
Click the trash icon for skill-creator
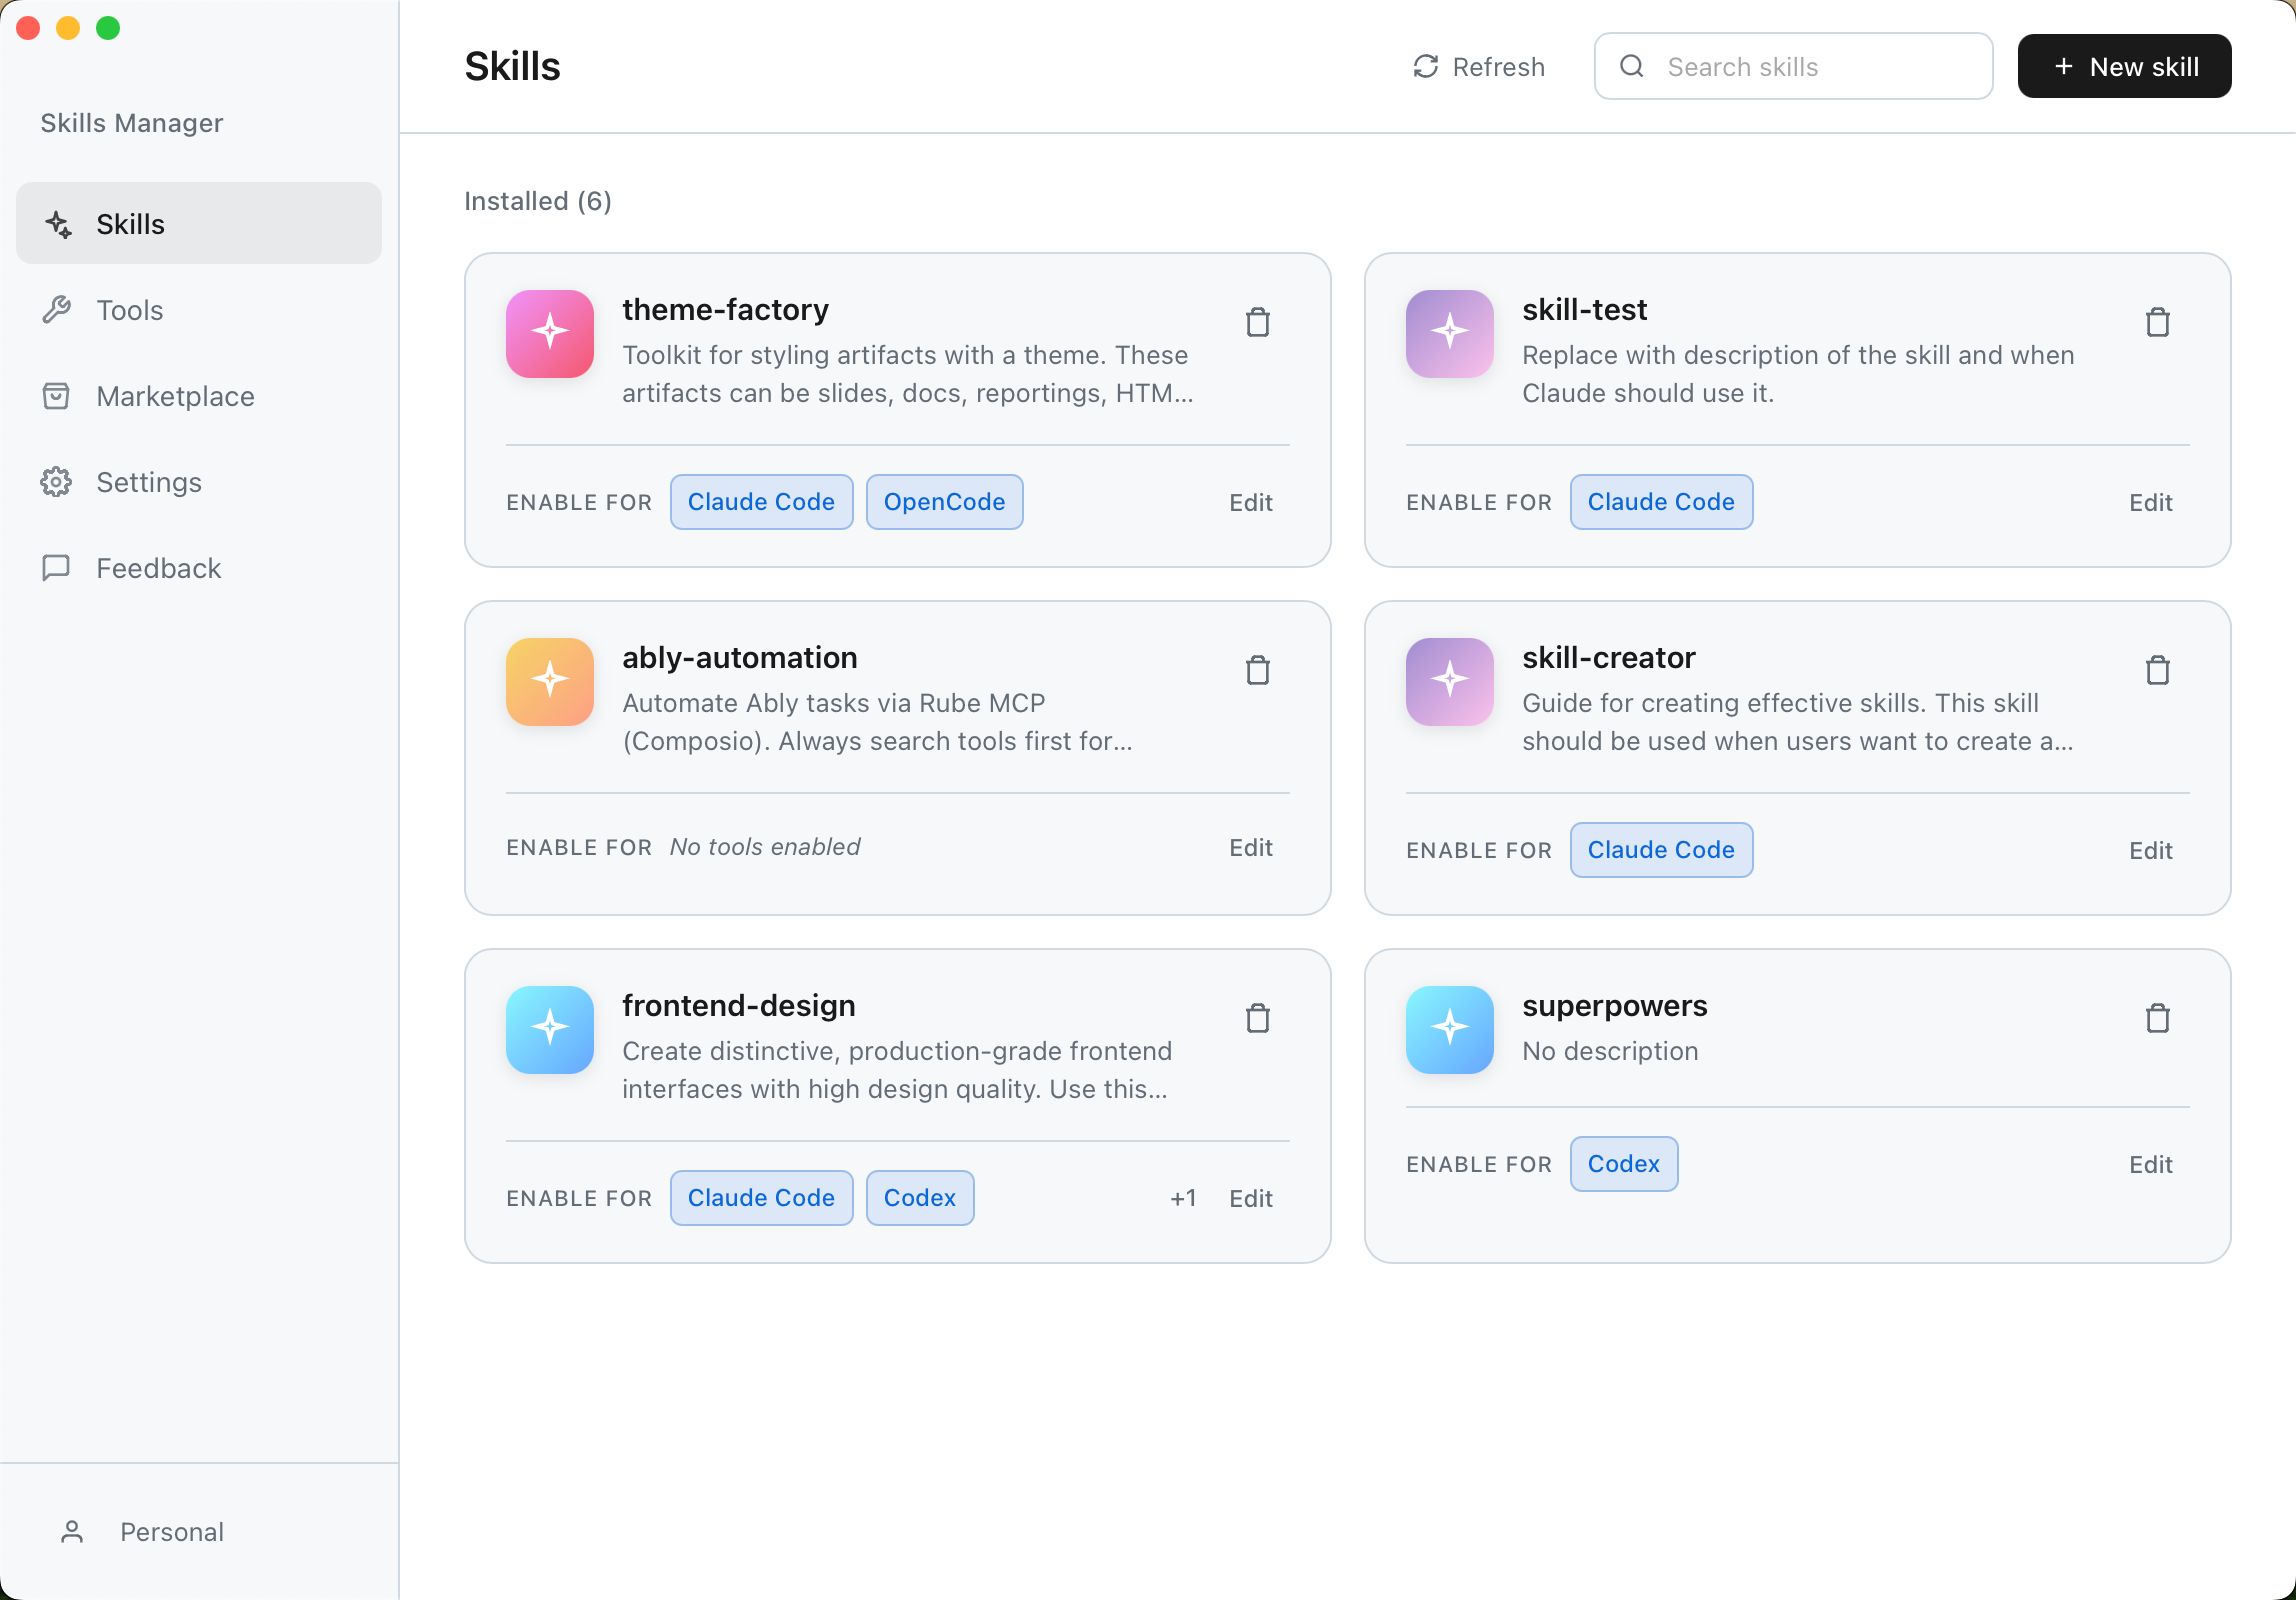2157,671
